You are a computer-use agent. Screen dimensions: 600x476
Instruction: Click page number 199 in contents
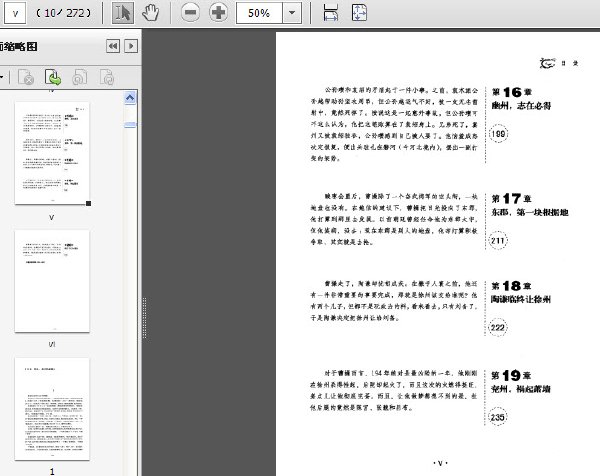tap(498, 134)
